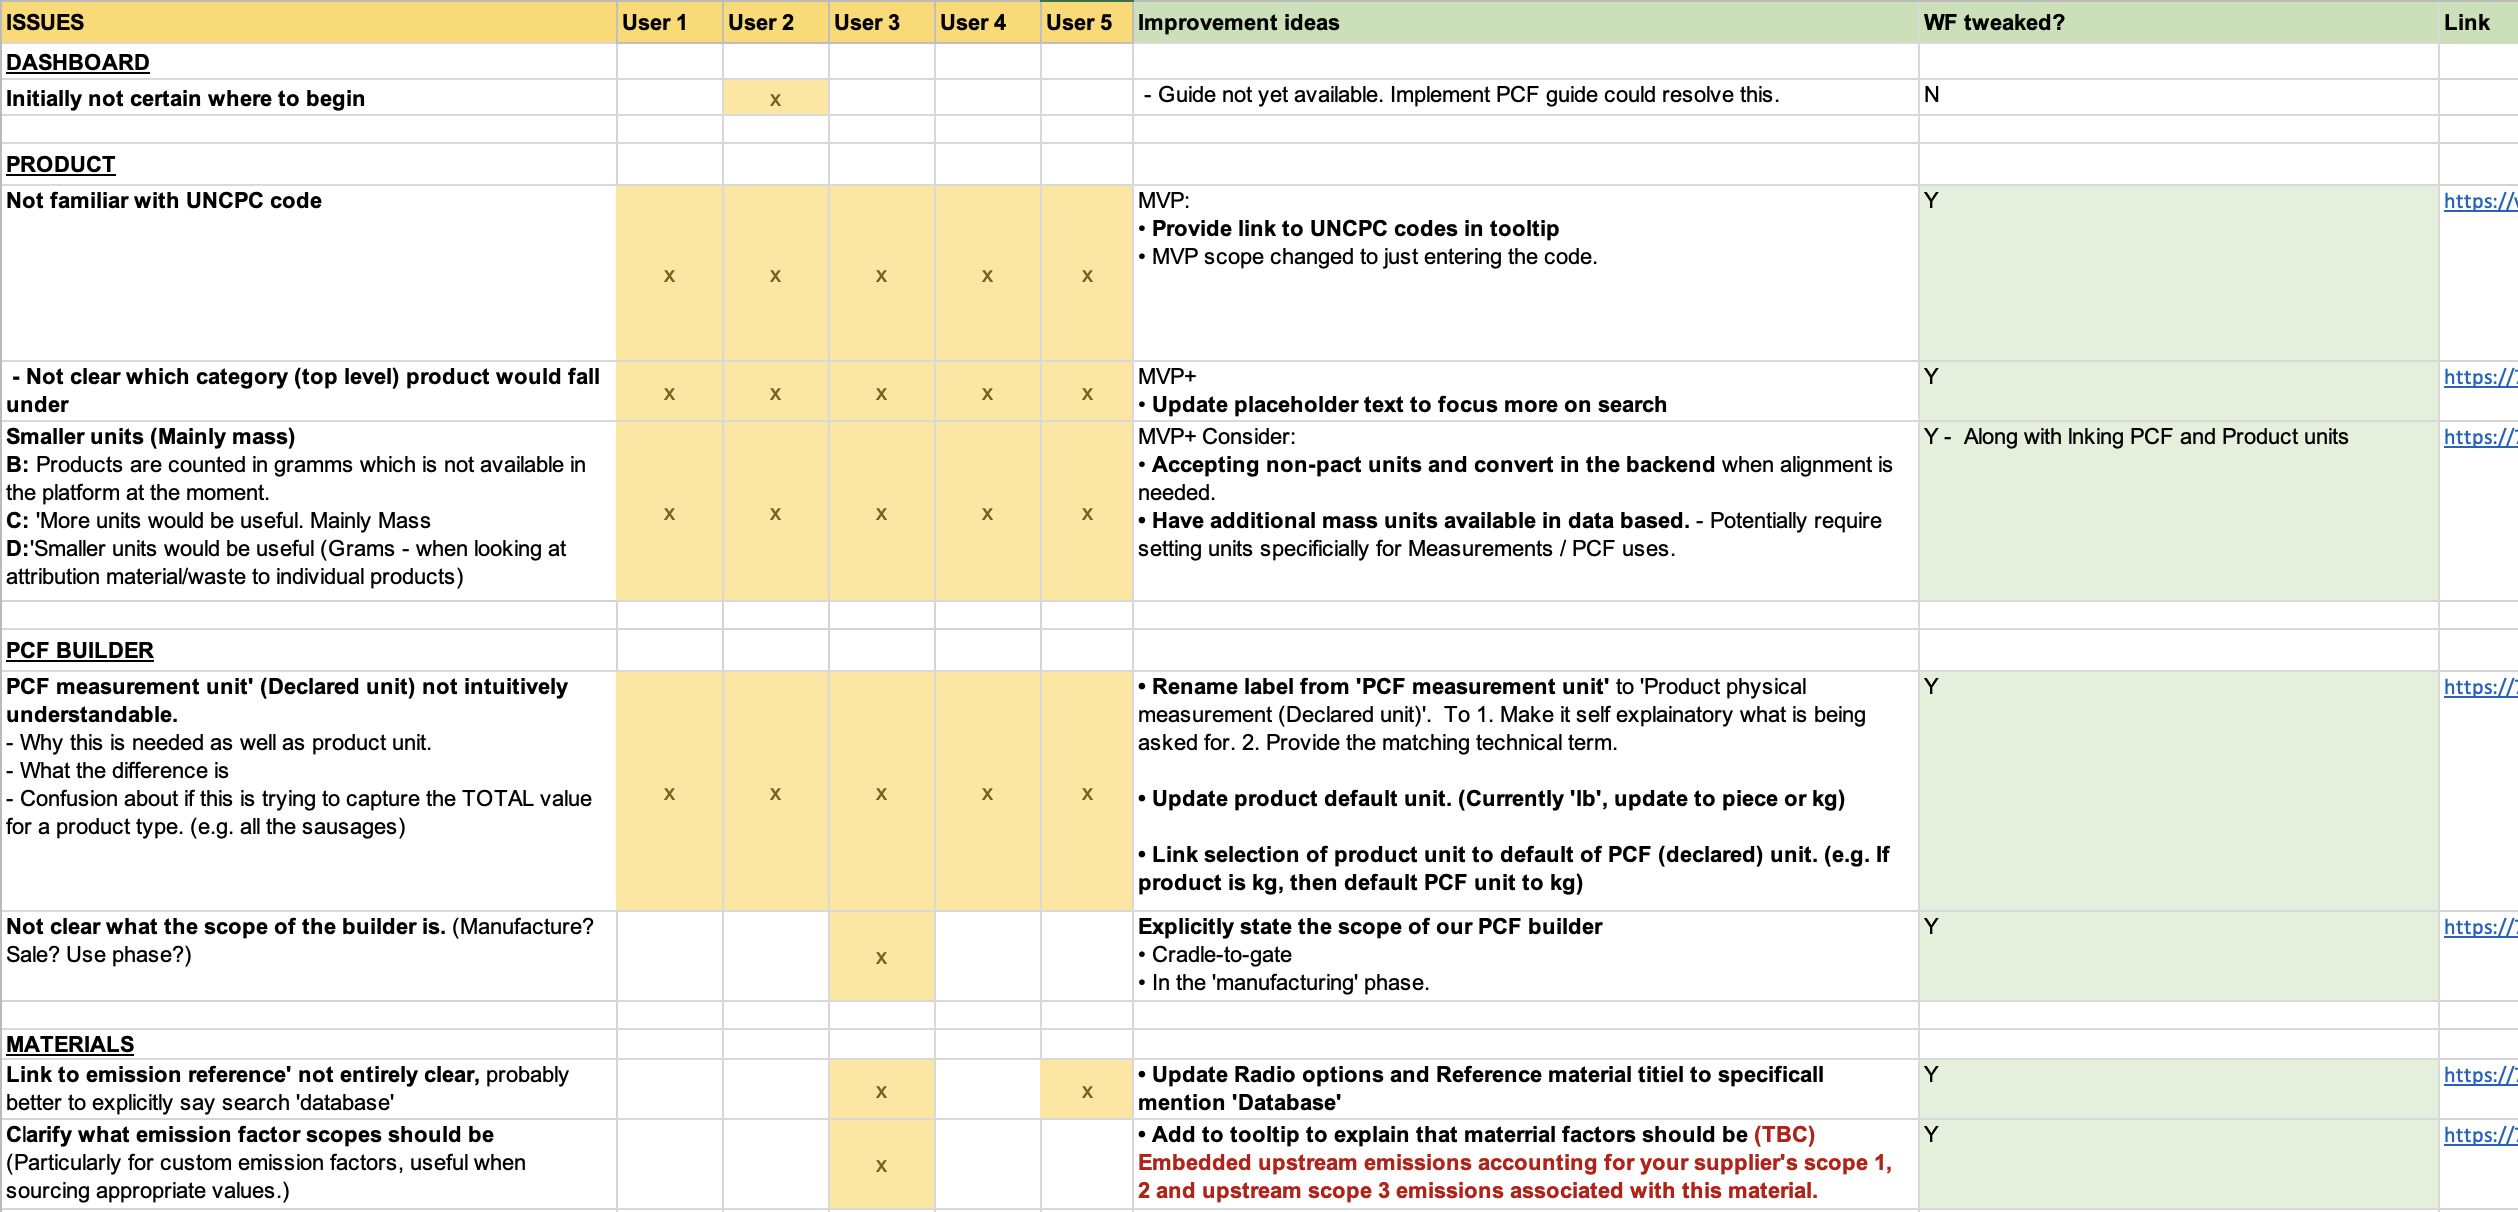Screen dimensions: 2518x1212
Task: Open the link in Smaller units row
Action: click(x=2480, y=437)
